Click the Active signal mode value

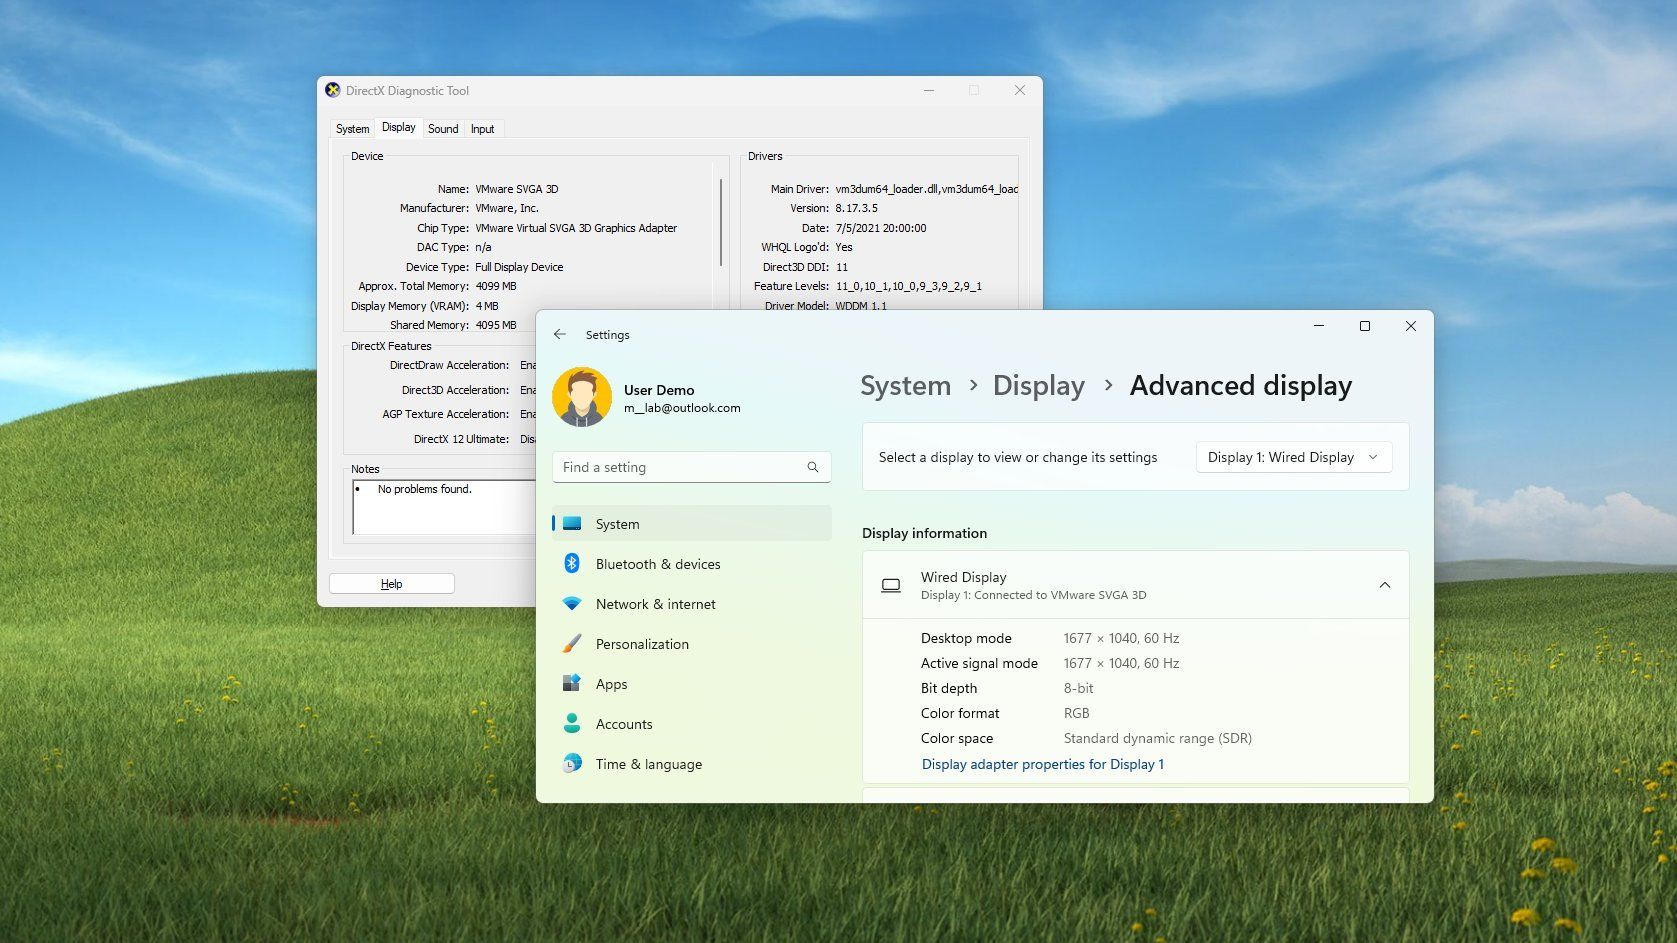point(1121,663)
